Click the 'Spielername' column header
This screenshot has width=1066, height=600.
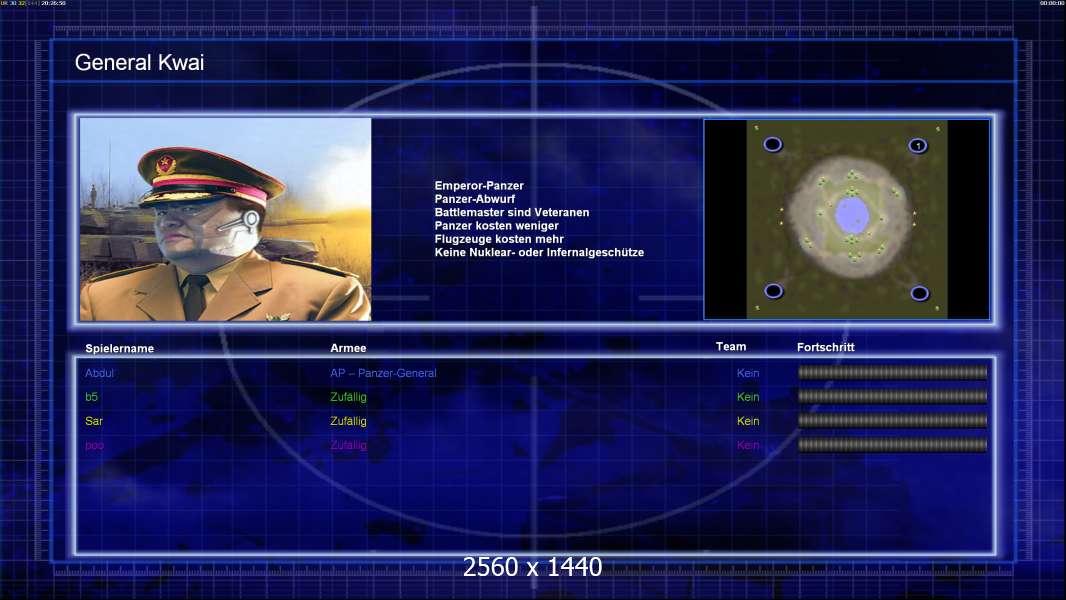pos(120,349)
